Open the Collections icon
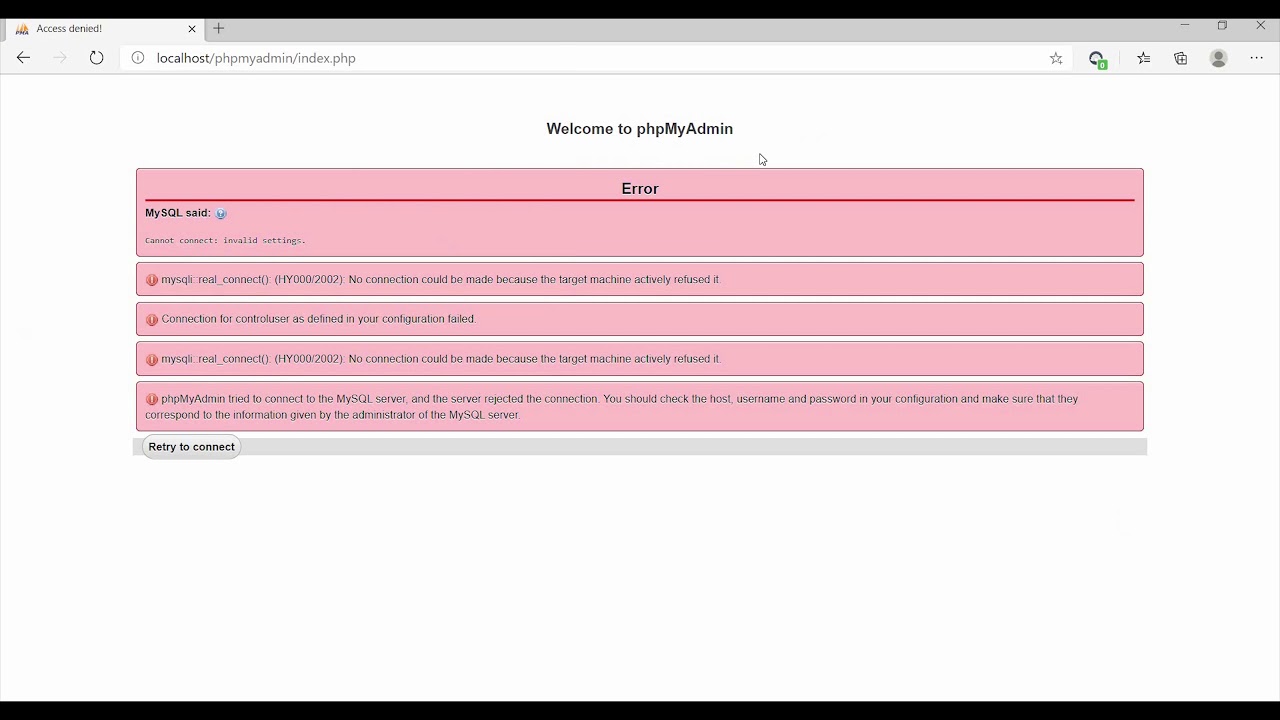 pyautogui.click(x=1181, y=58)
